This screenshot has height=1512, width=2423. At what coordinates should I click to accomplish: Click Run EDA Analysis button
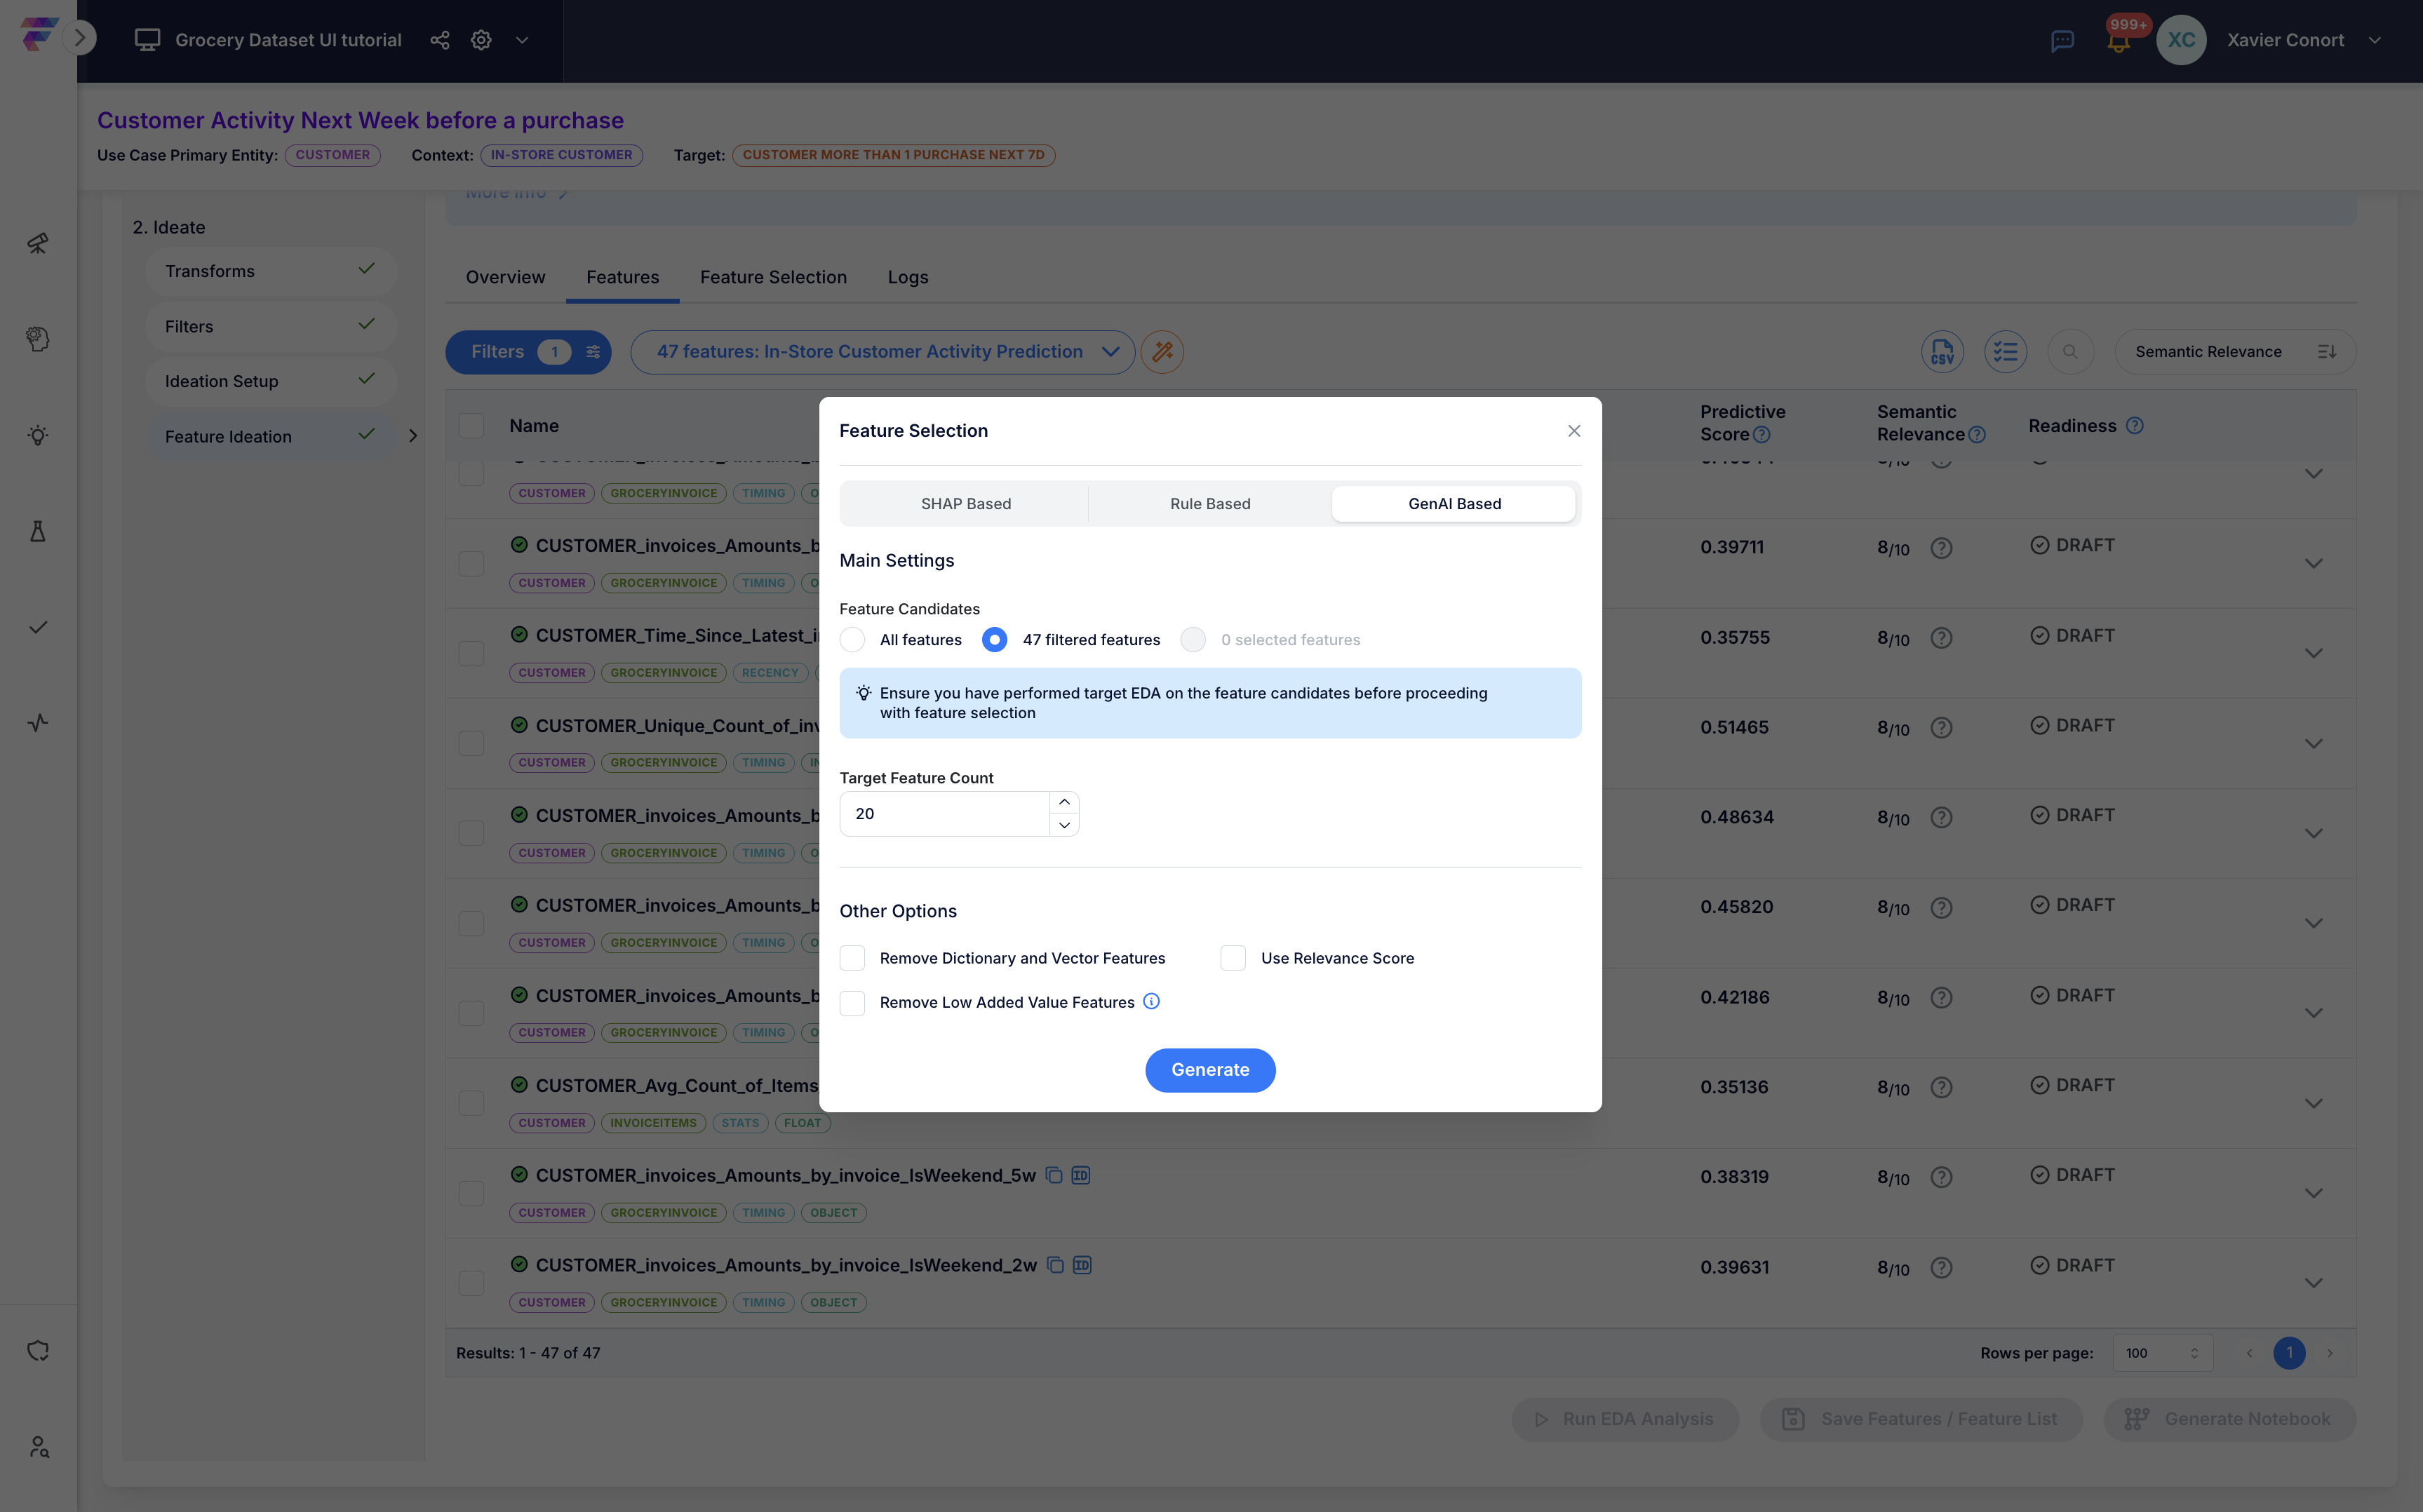pyautogui.click(x=1625, y=1419)
